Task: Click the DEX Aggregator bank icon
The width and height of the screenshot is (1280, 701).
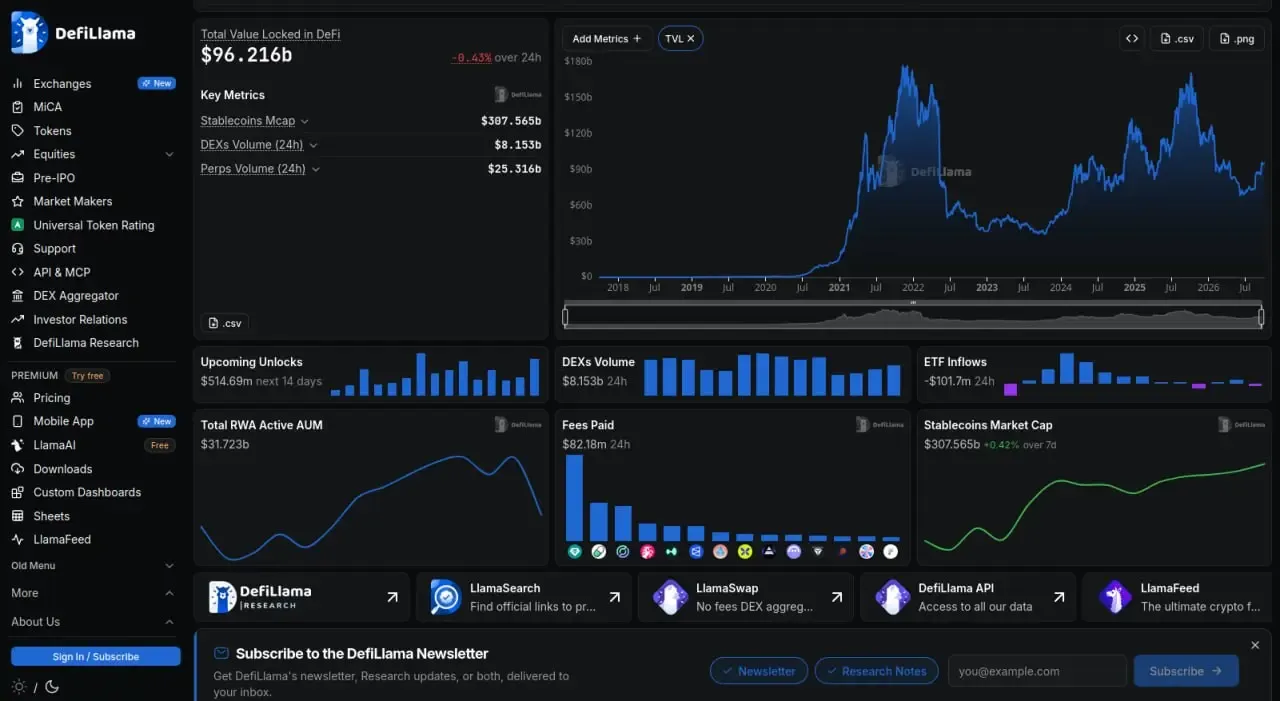Action: point(17,296)
